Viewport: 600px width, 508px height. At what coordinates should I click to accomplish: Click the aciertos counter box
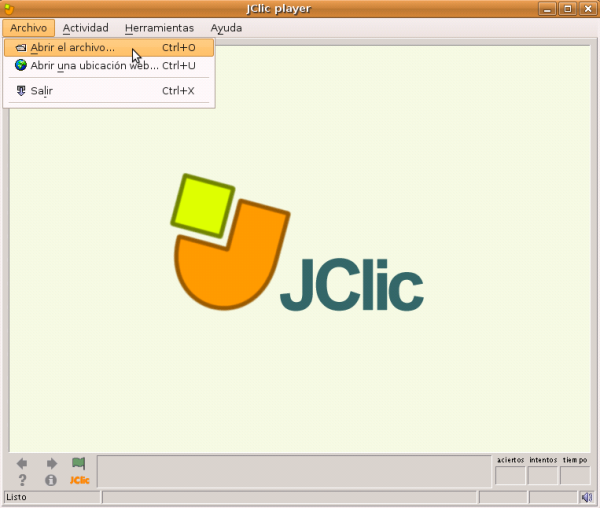(x=510, y=476)
